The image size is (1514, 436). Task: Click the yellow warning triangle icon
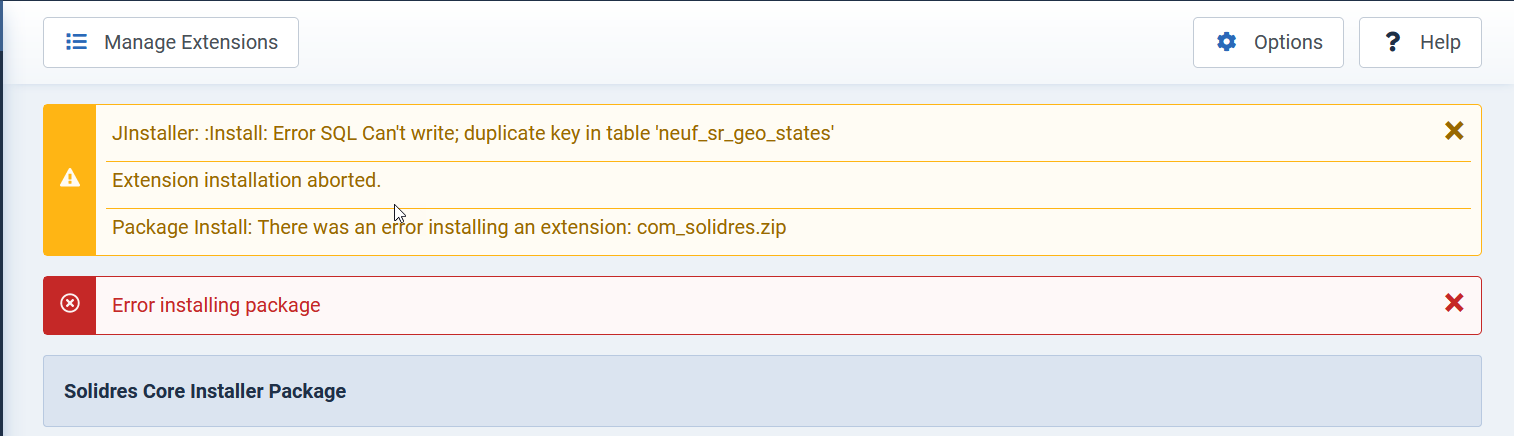(x=70, y=178)
